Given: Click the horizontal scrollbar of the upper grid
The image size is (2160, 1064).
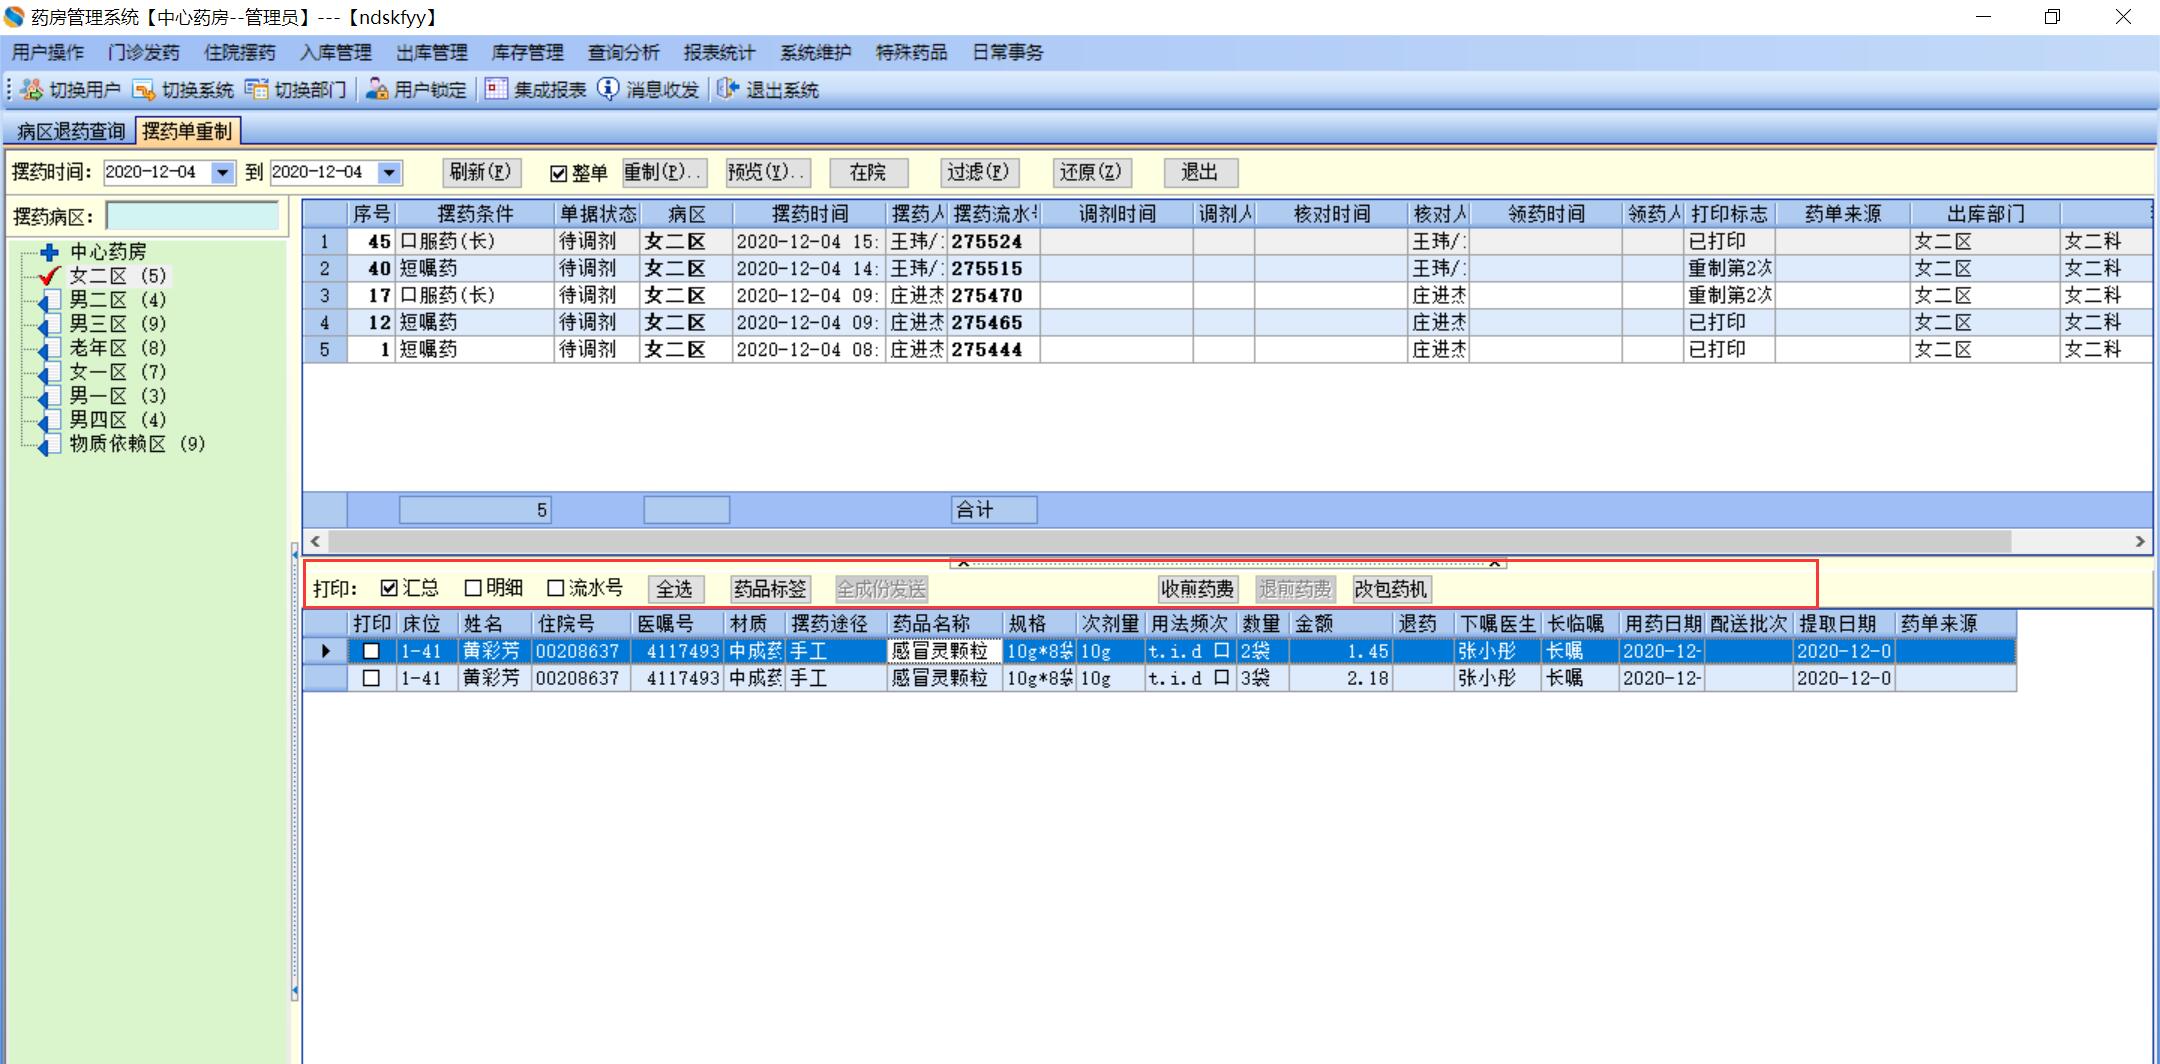Looking at the screenshot, I should click(1170, 541).
